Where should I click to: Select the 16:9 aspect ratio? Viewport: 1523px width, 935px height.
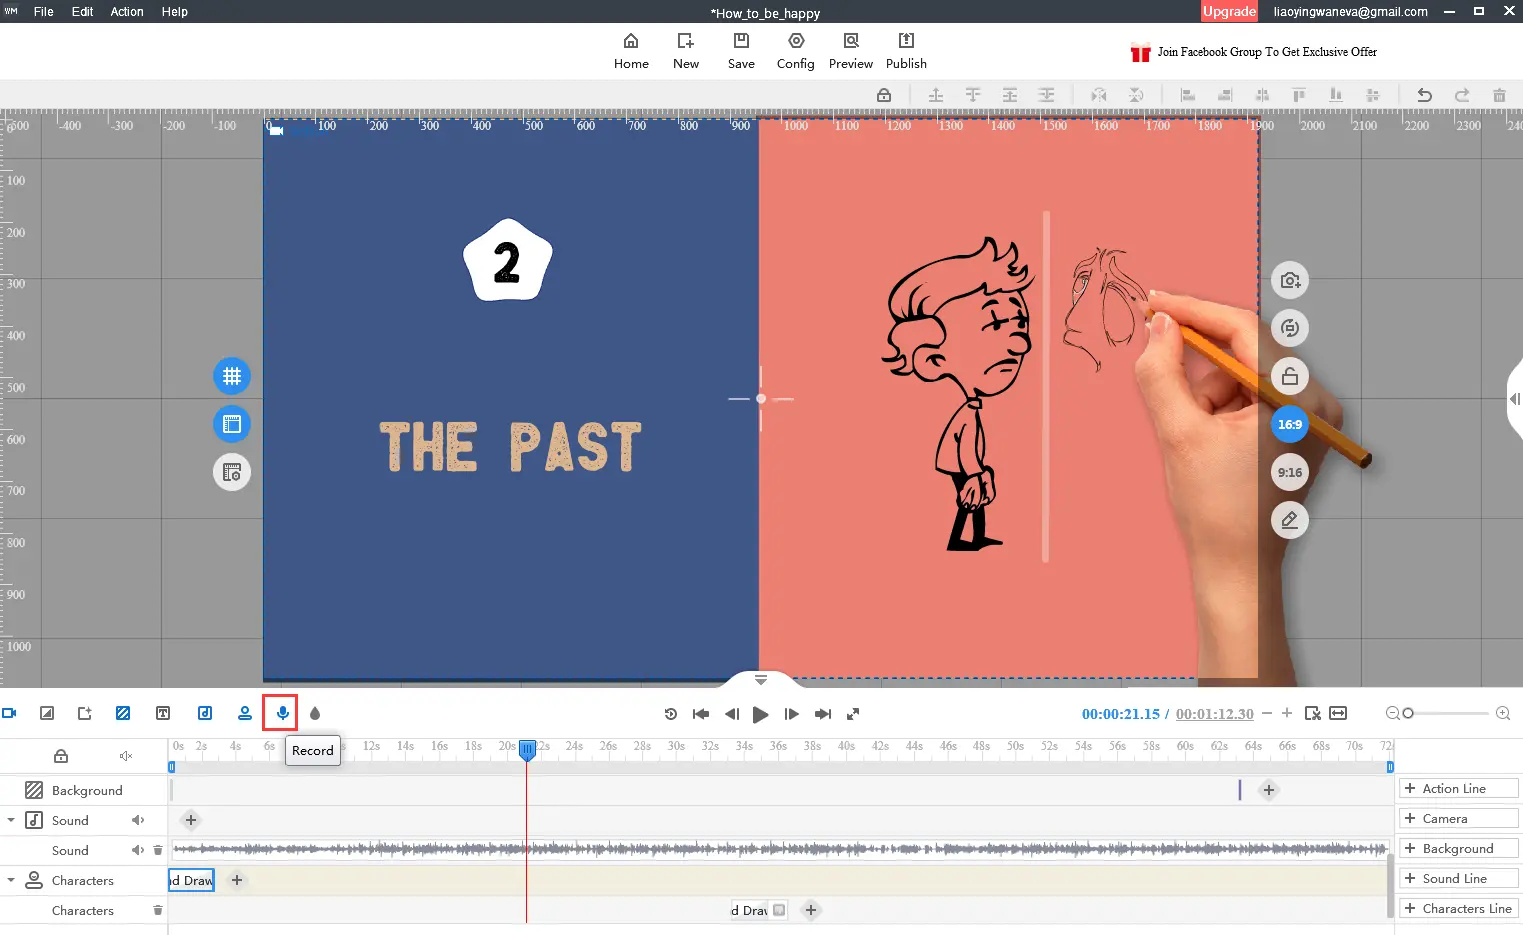[x=1290, y=425]
